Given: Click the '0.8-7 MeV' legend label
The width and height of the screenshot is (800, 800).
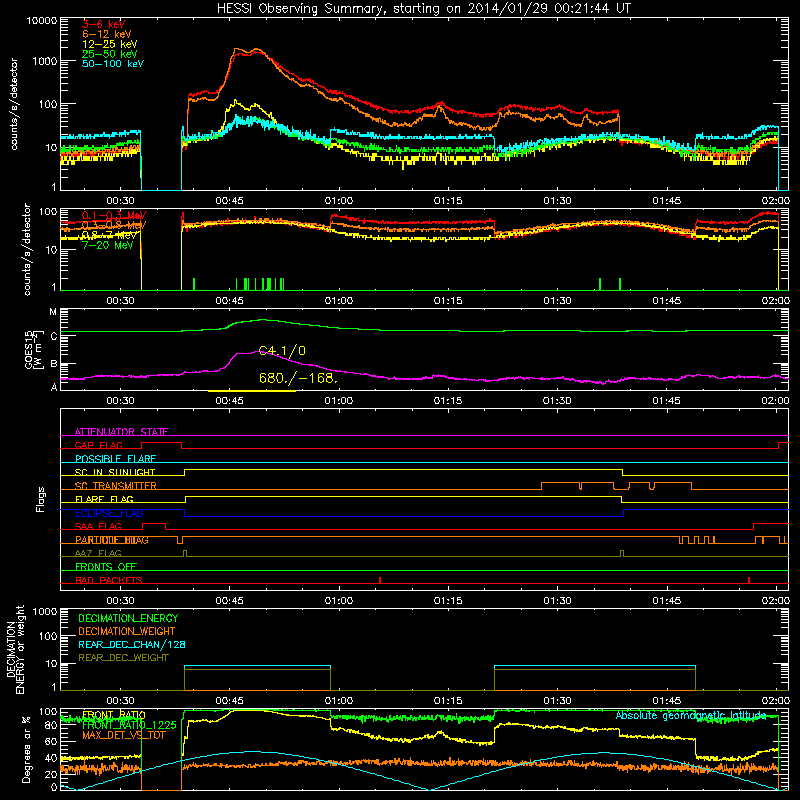Looking at the screenshot, I should click(108, 235).
